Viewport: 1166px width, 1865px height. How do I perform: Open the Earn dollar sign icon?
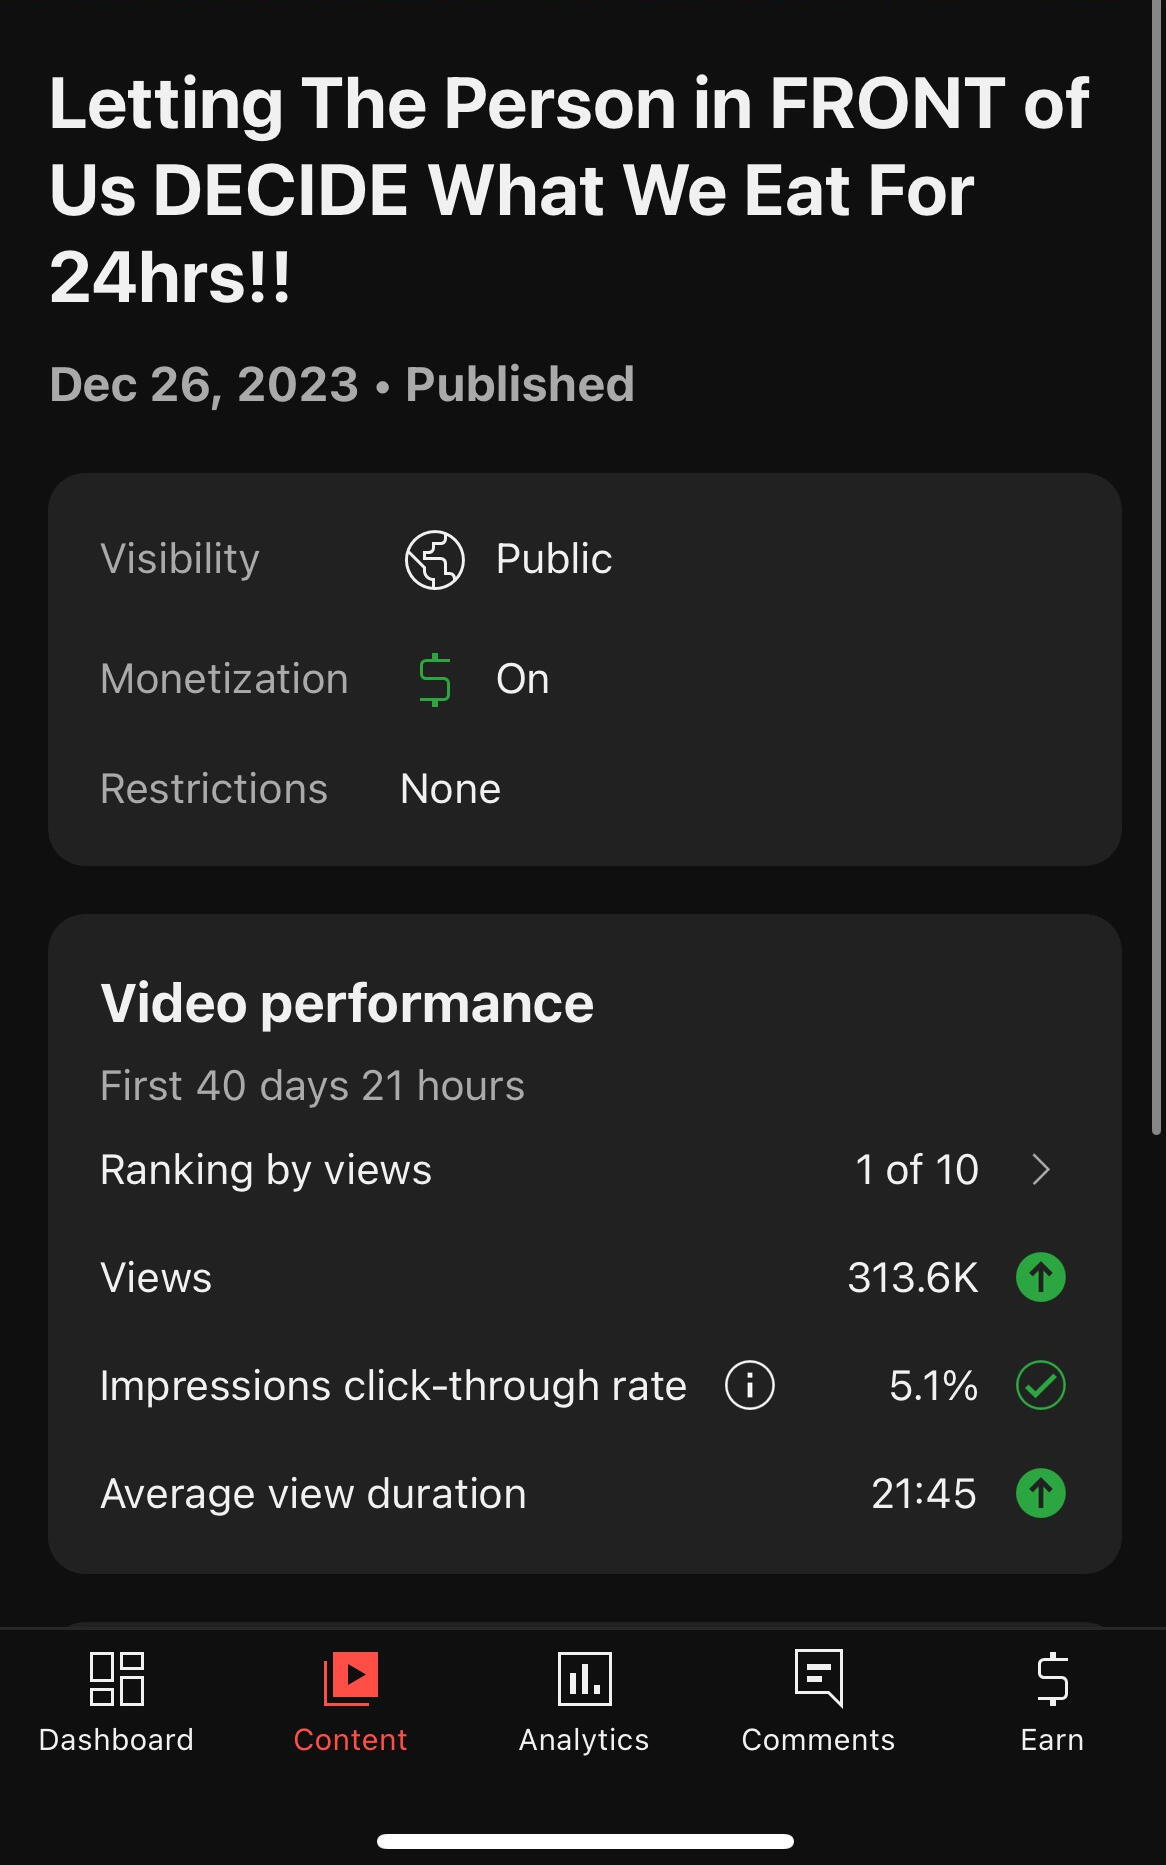click(1052, 1678)
